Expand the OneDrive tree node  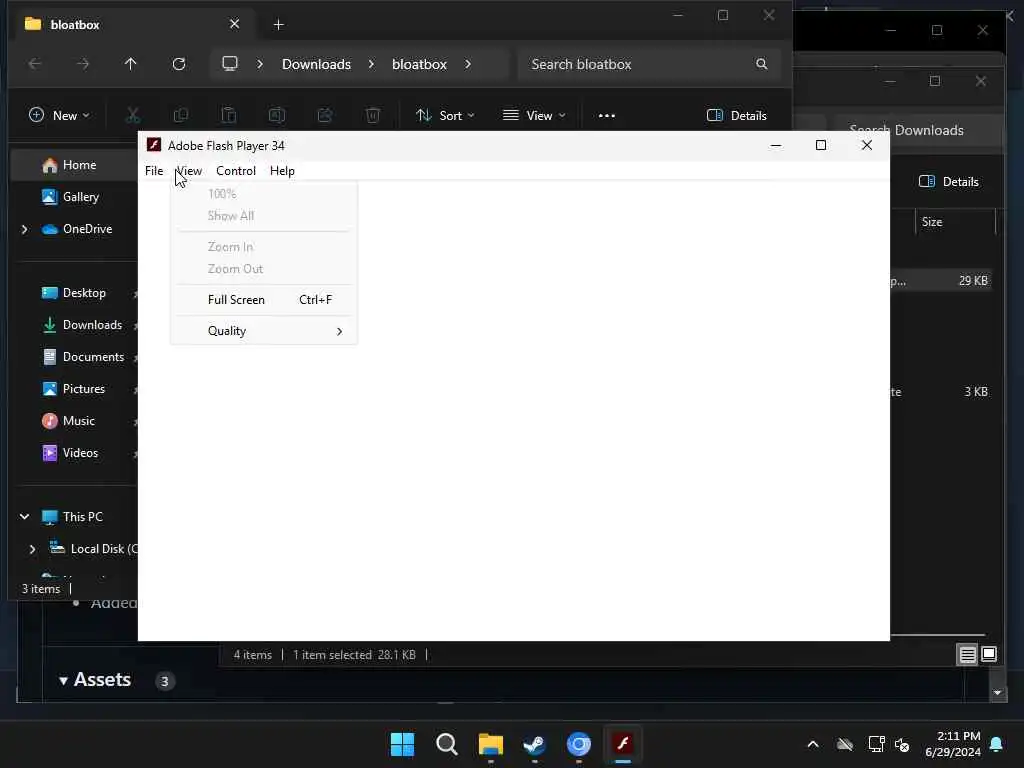click(x=25, y=229)
